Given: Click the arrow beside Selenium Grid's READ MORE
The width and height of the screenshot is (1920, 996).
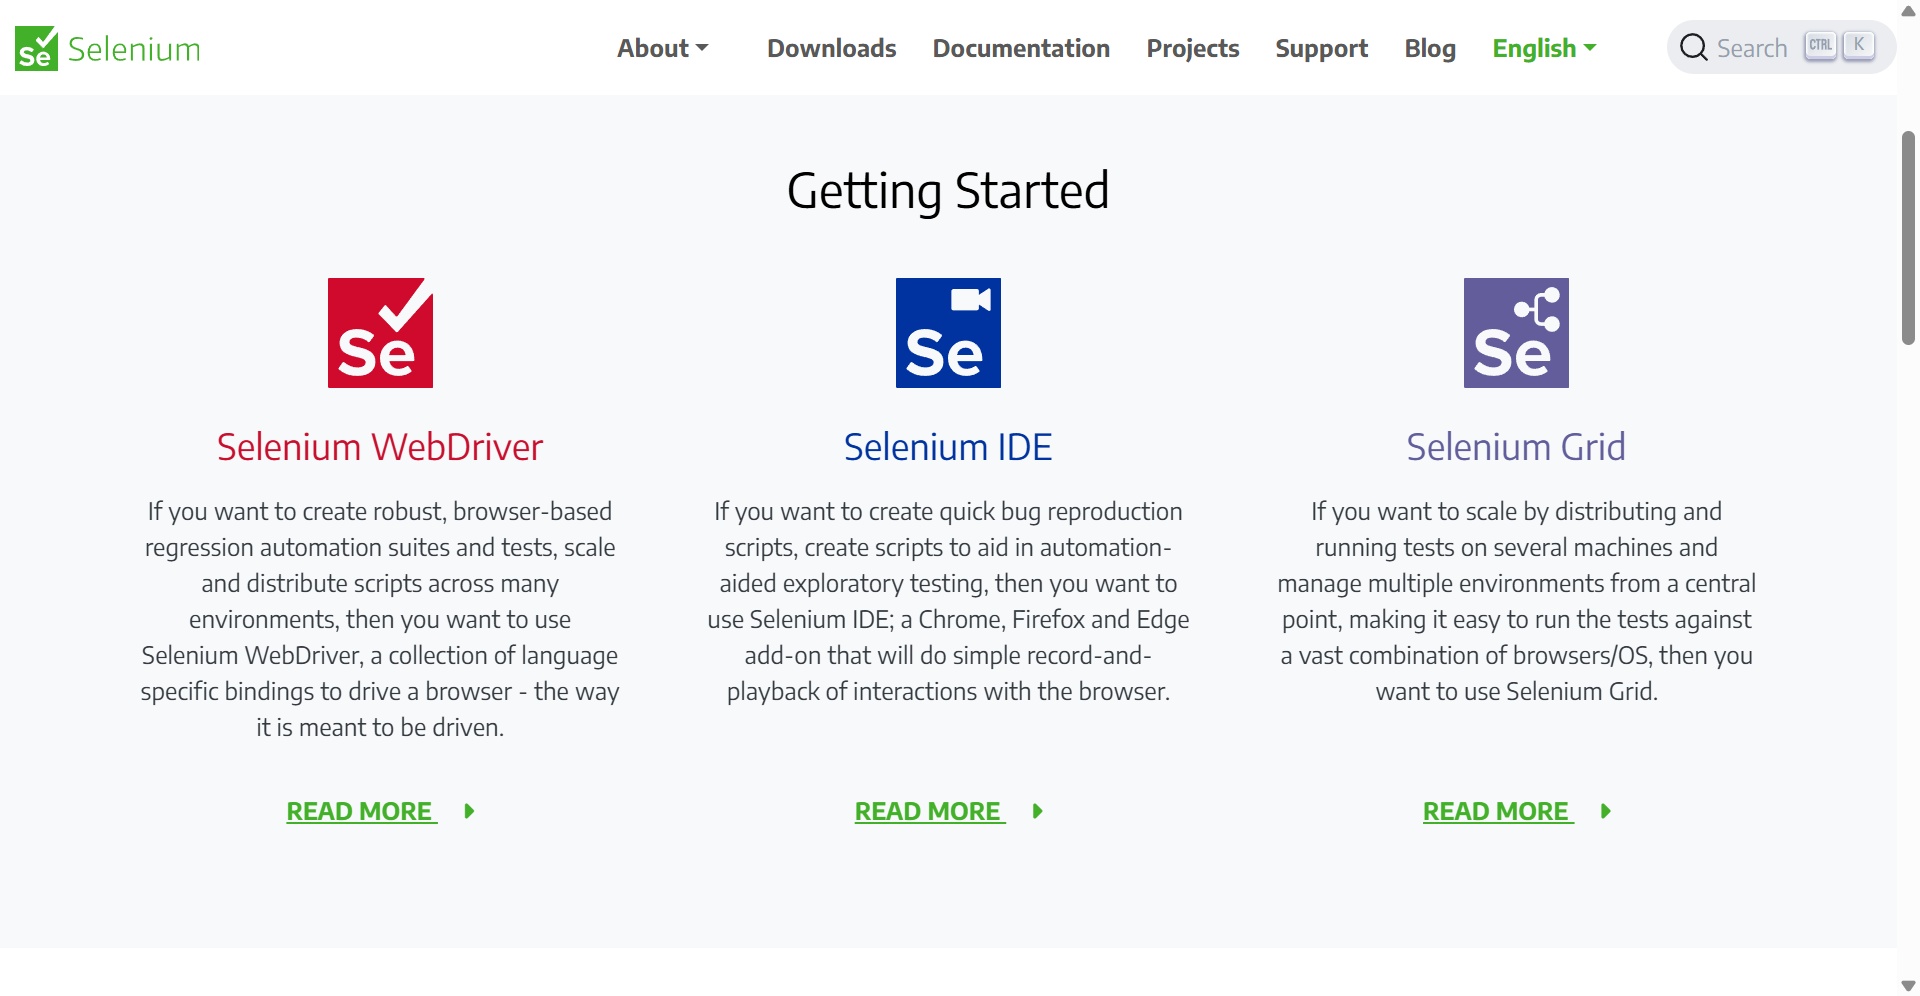Looking at the screenshot, I should [1605, 811].
